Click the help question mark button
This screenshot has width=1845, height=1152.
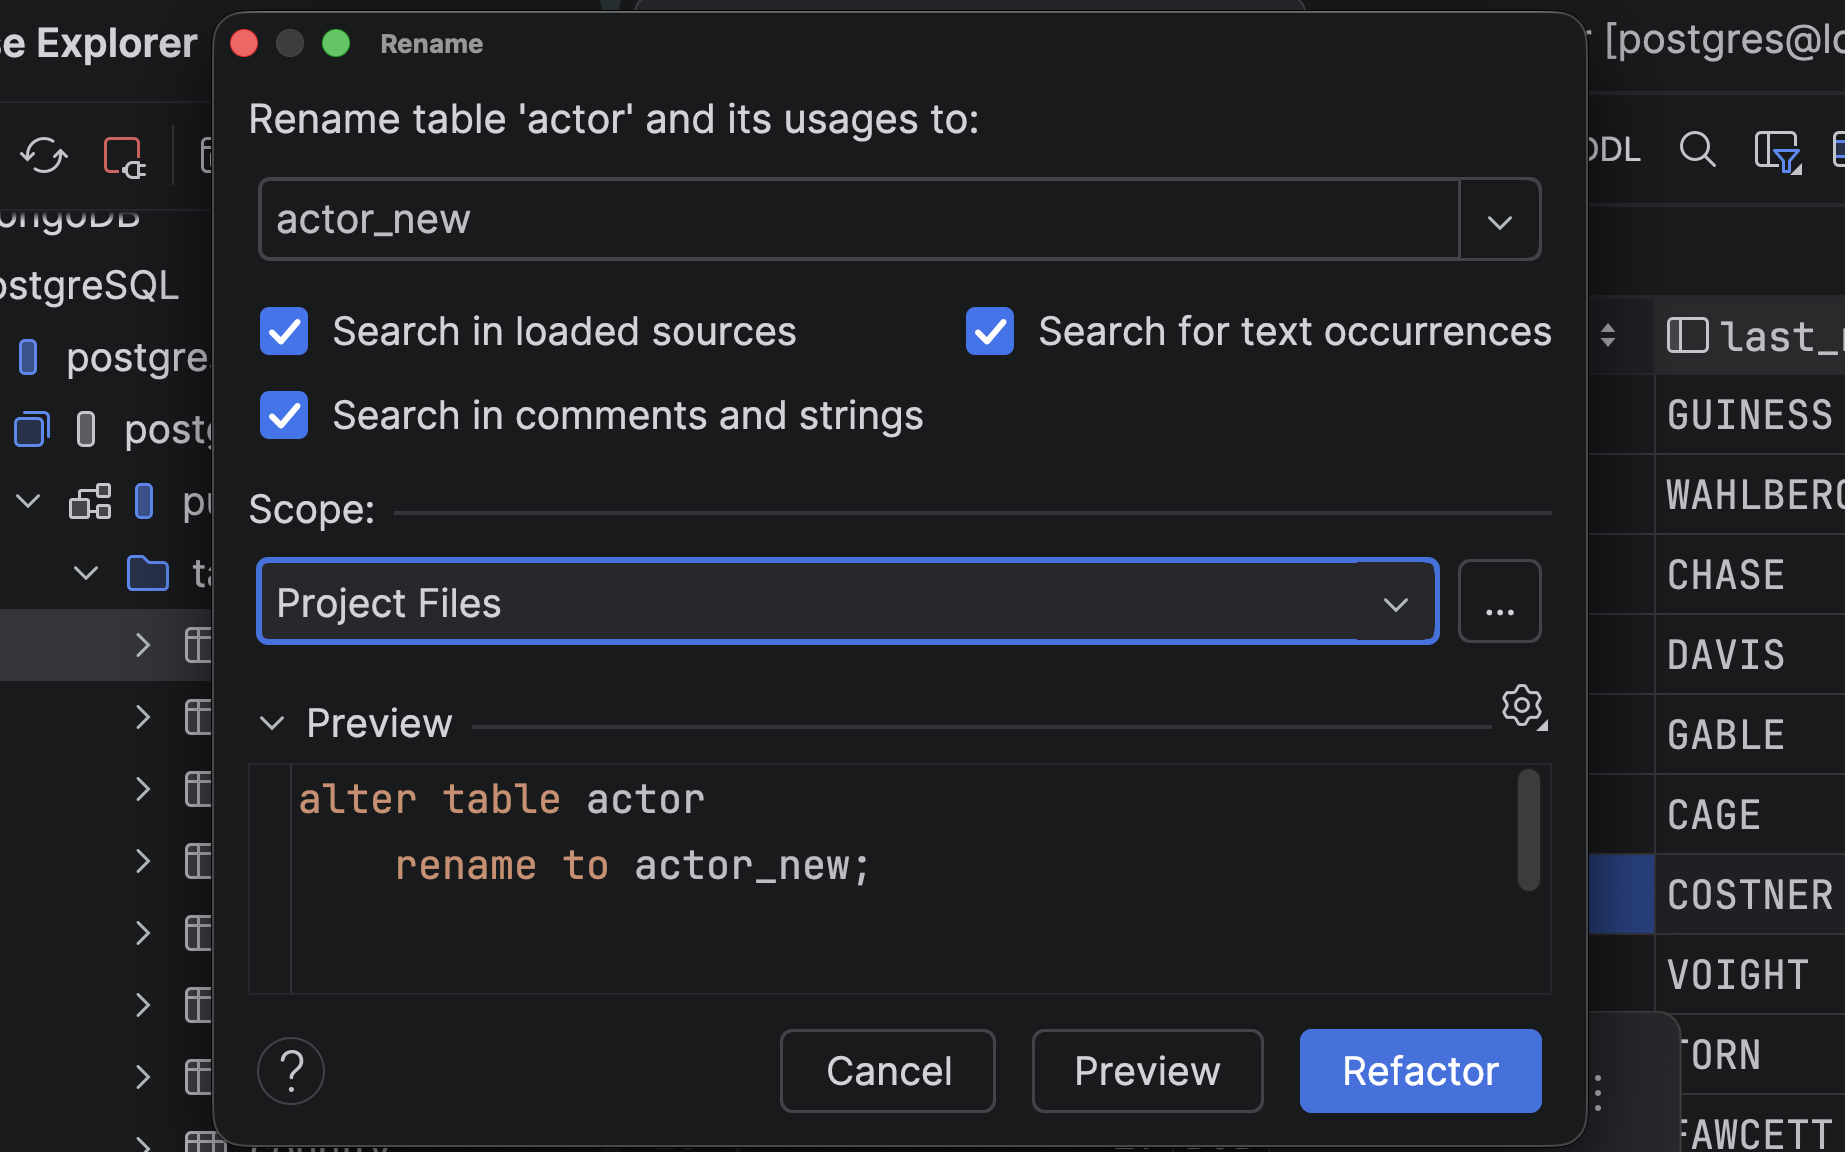point(291,1071)
